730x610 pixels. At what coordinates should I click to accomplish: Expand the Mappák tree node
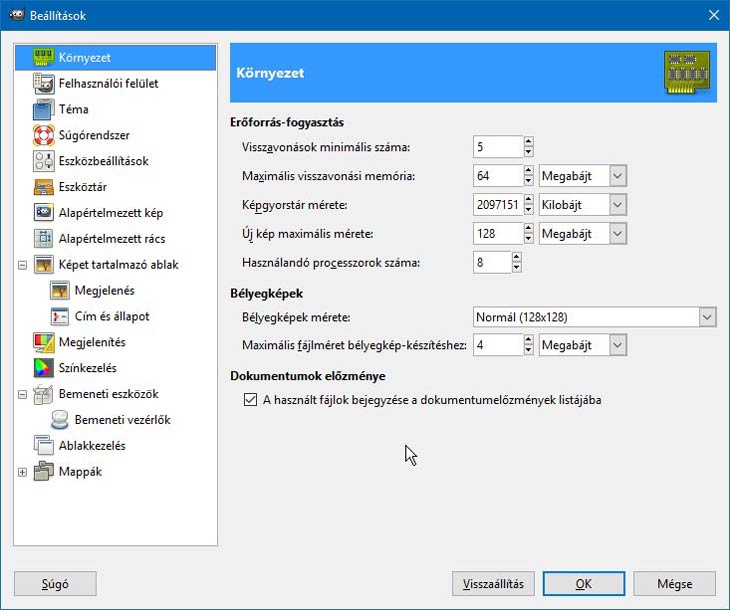tap(22, 472)
